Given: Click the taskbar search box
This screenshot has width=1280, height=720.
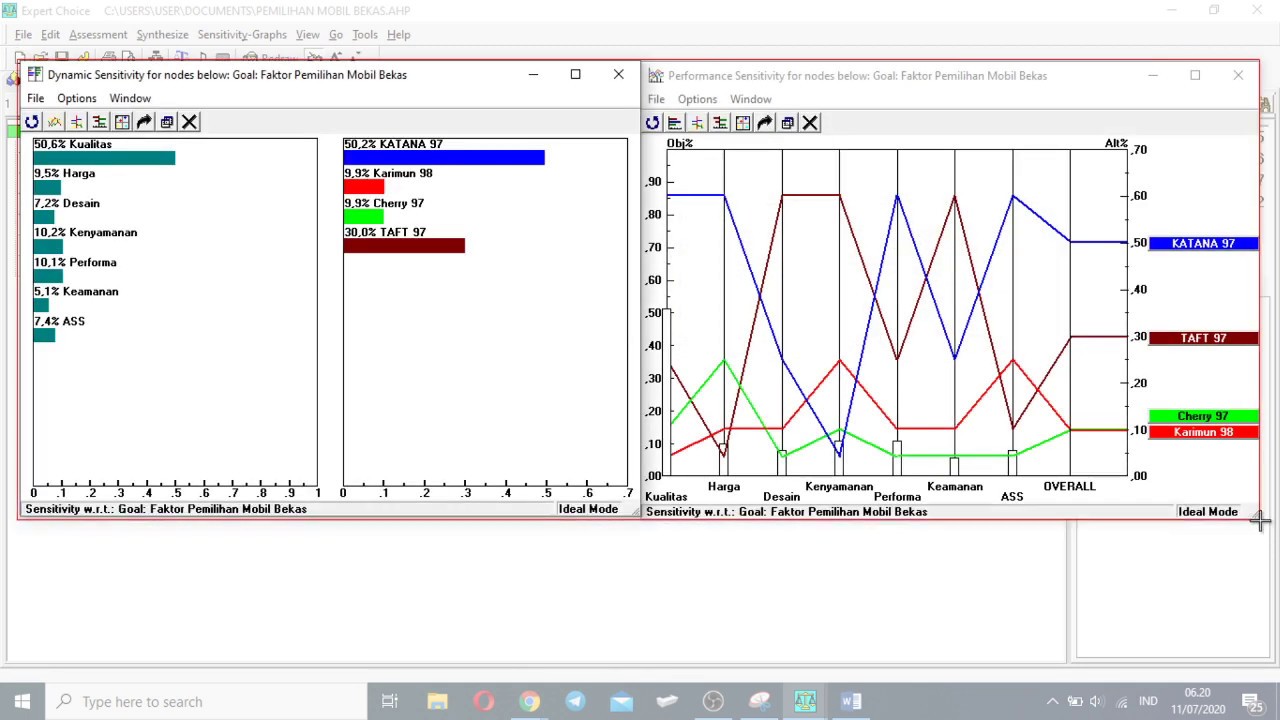Looking at the screenshot, I should point(207,702).
